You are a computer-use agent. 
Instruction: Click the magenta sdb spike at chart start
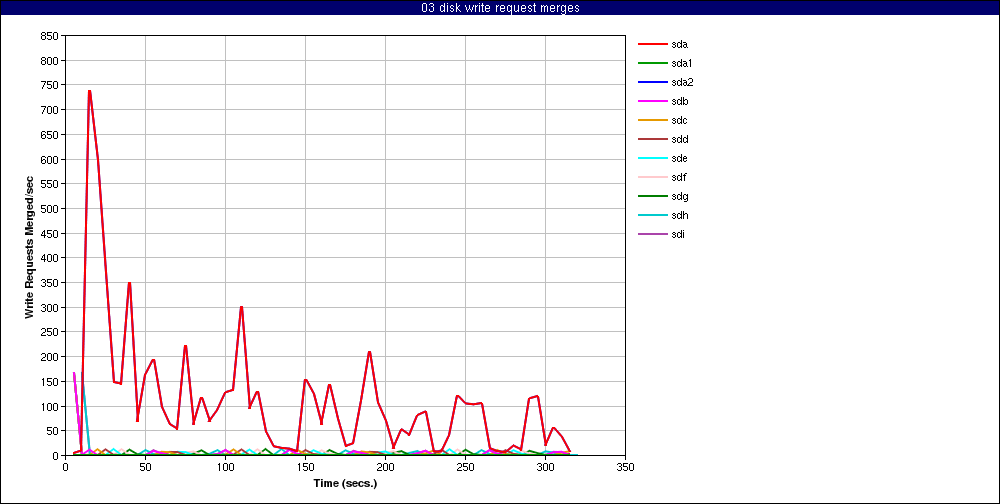point(74,373)
